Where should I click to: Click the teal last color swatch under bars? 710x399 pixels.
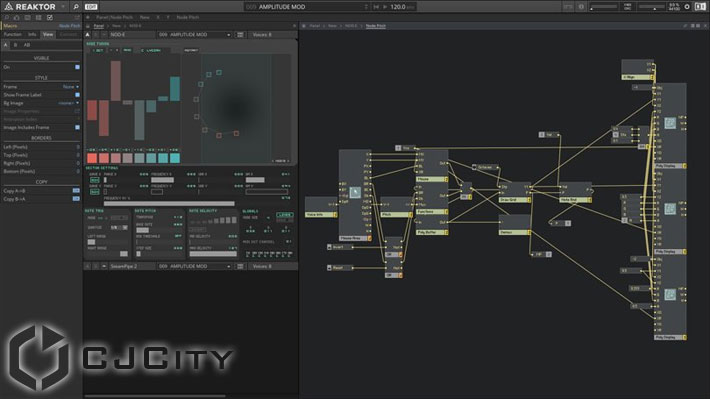point(174,158)
